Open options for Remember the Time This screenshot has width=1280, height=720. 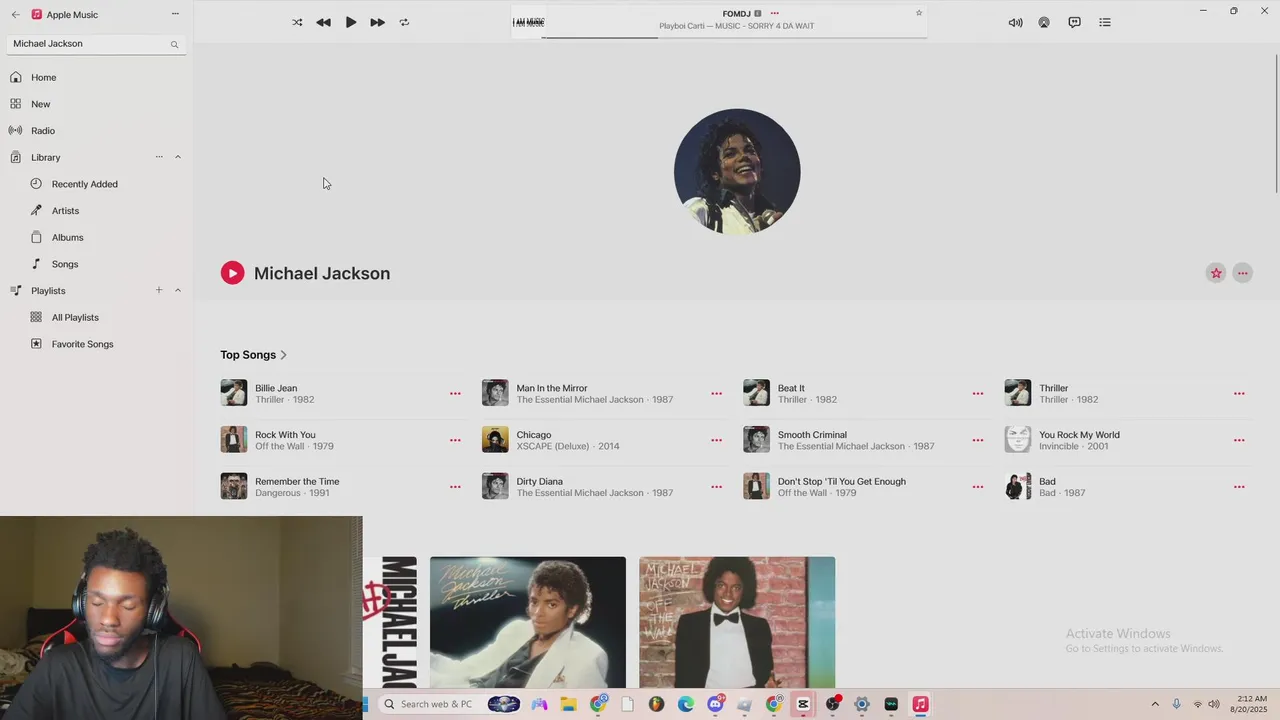(455, 487)
